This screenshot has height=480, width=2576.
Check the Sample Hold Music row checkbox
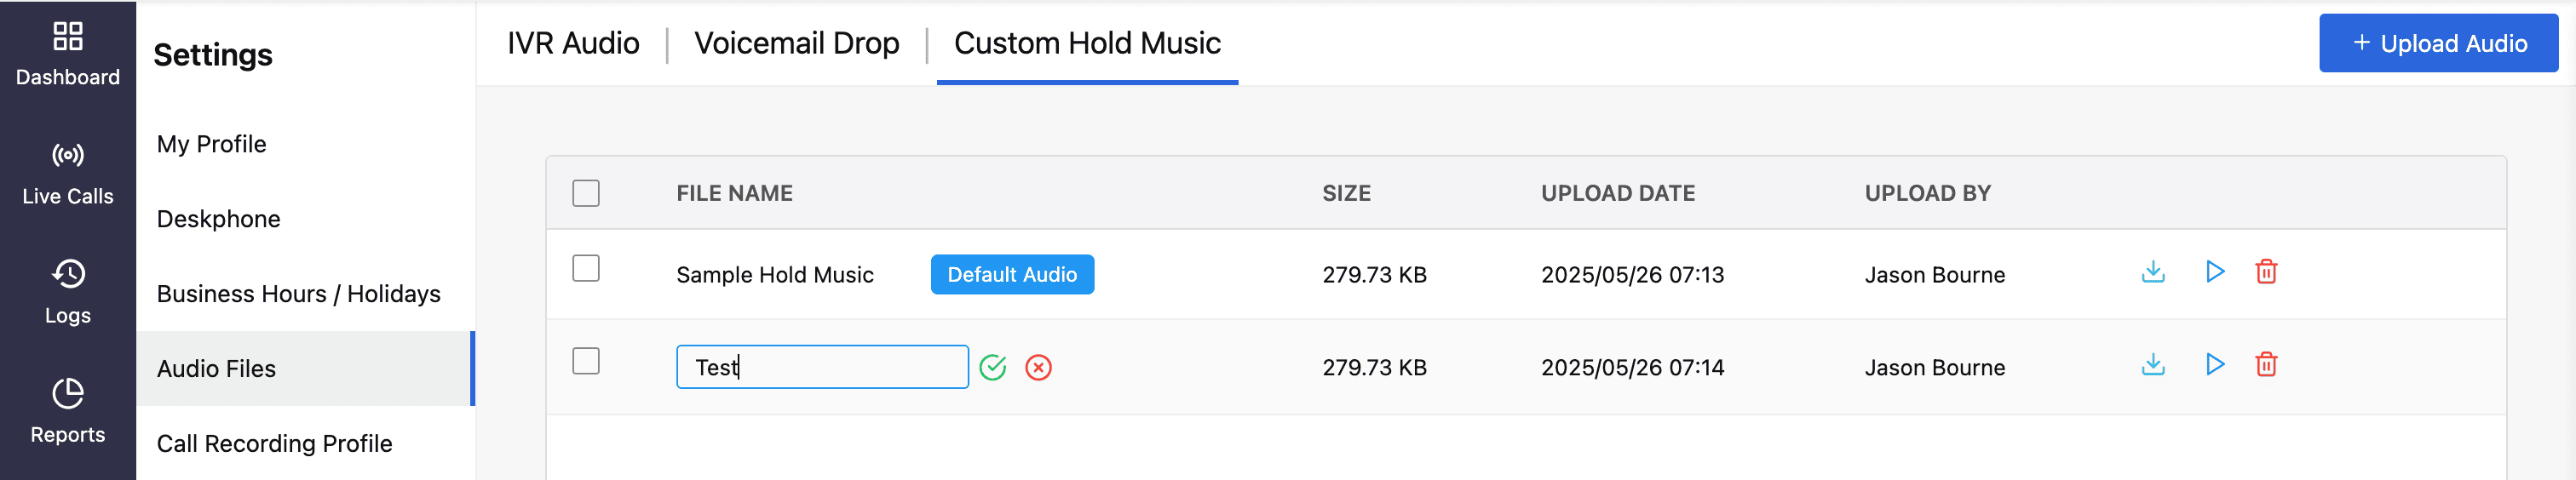pos(586,269)
